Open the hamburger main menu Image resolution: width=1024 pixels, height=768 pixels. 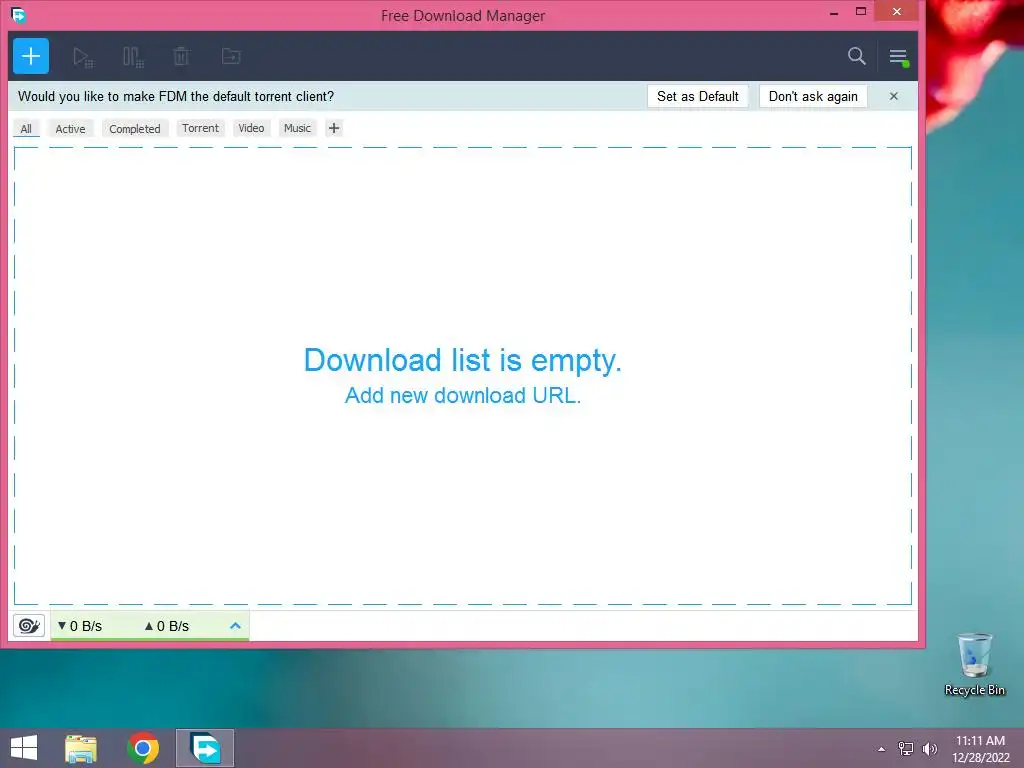coord(899,57)
